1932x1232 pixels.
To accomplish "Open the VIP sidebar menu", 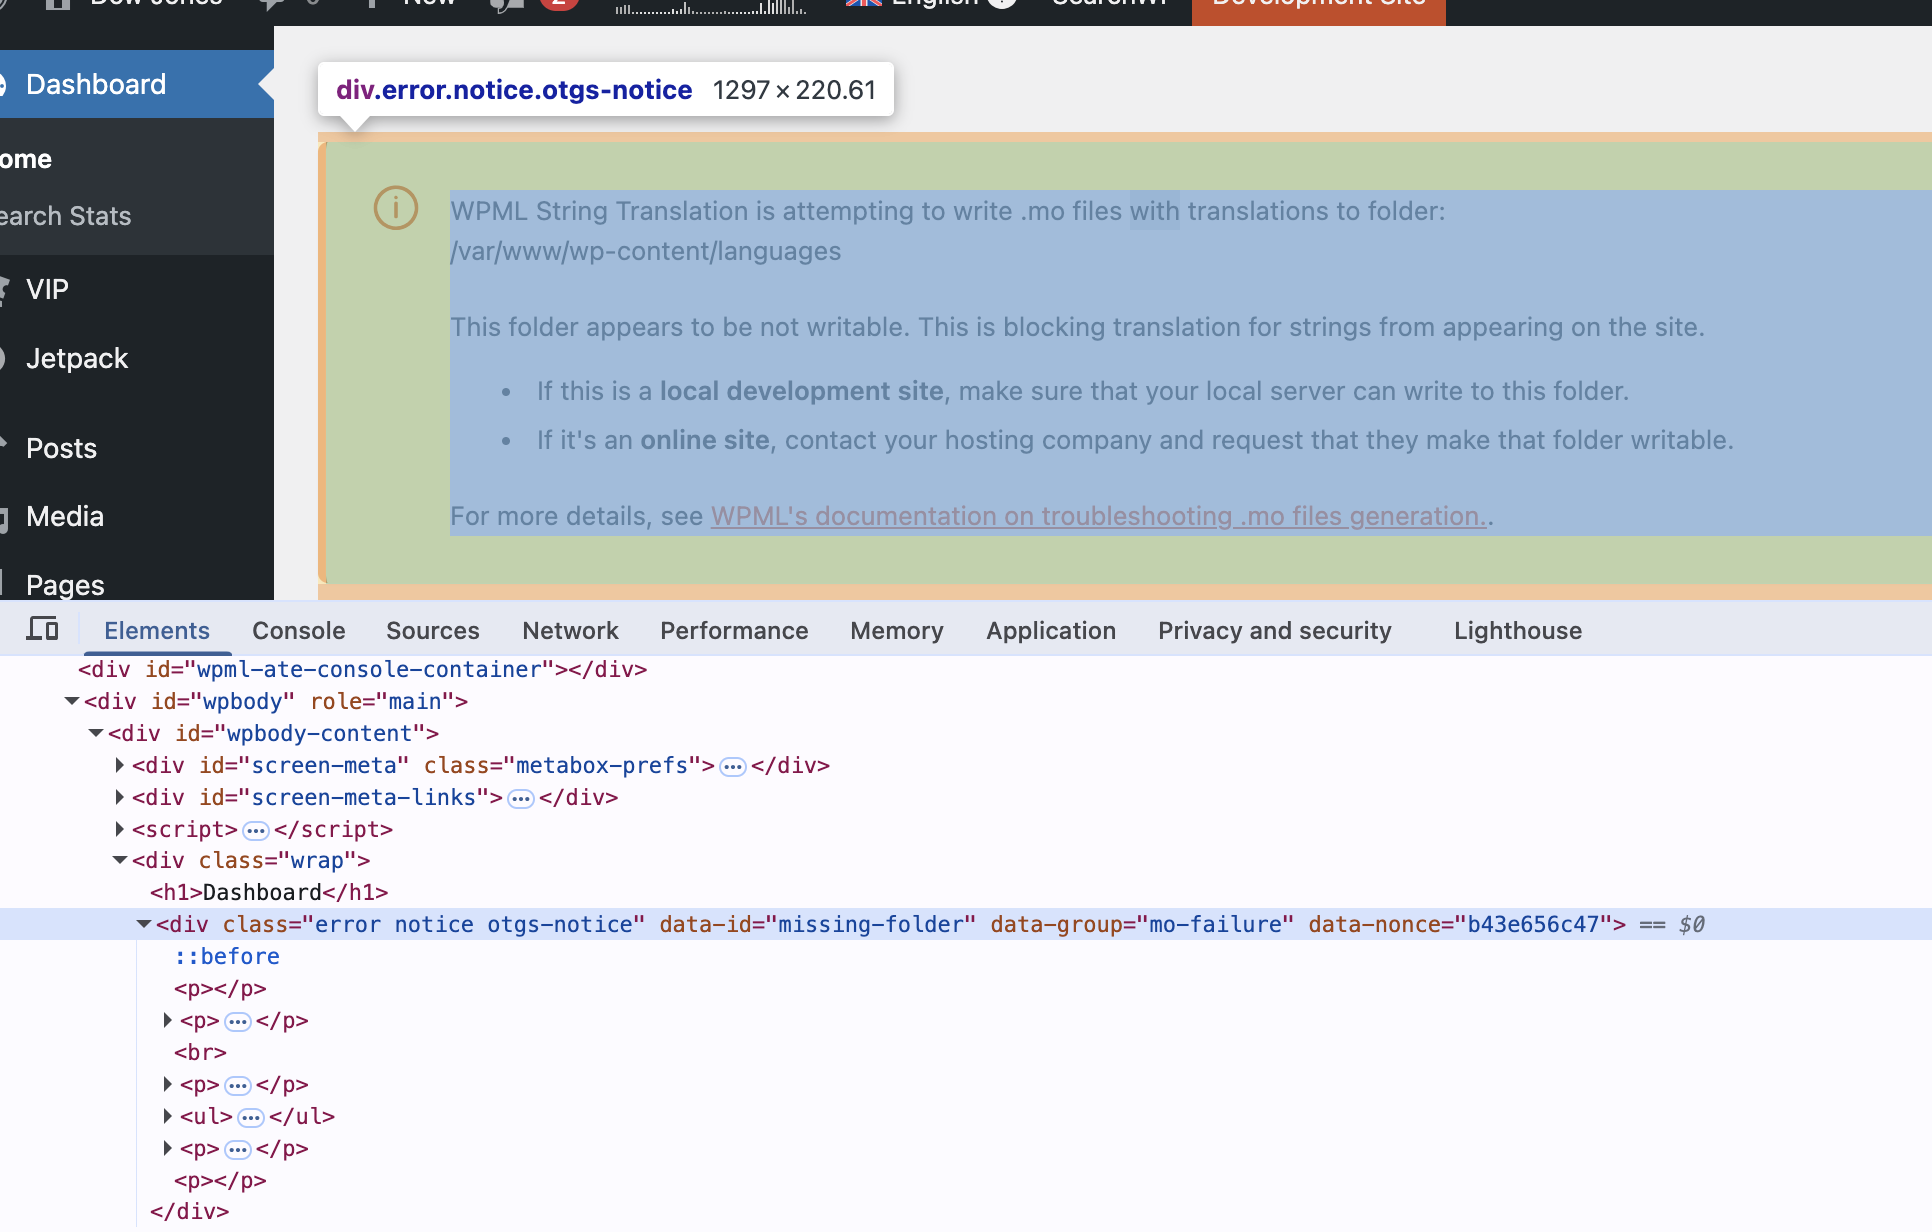I will click(x=47, y=289).
